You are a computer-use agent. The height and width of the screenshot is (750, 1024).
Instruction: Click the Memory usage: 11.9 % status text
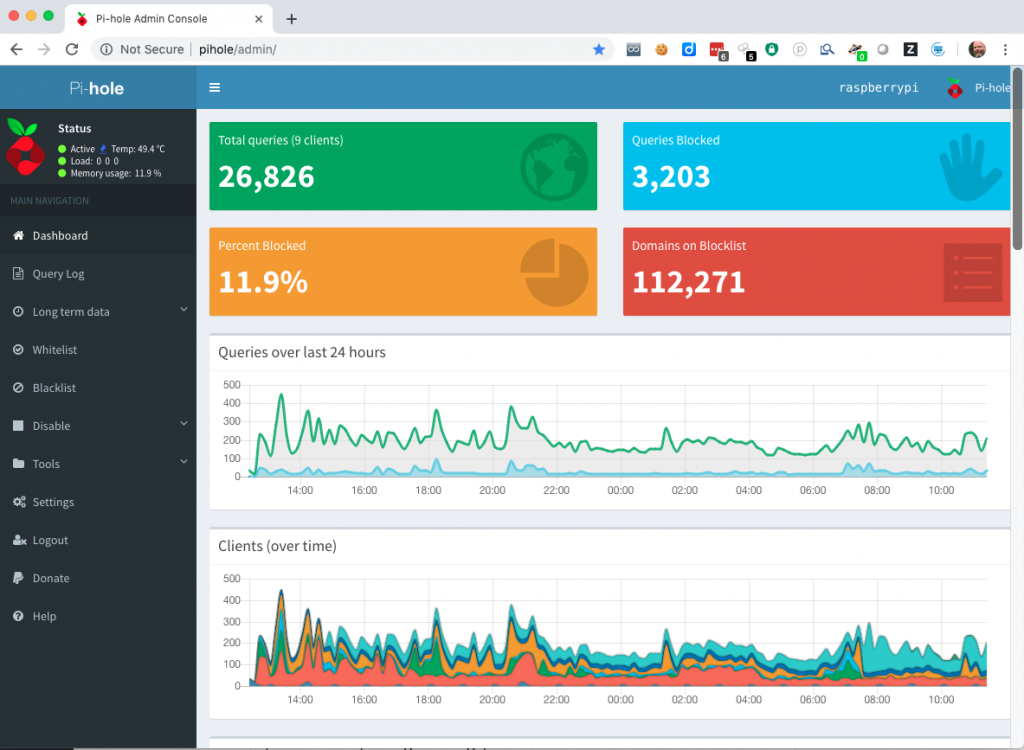tap(116, 173)
